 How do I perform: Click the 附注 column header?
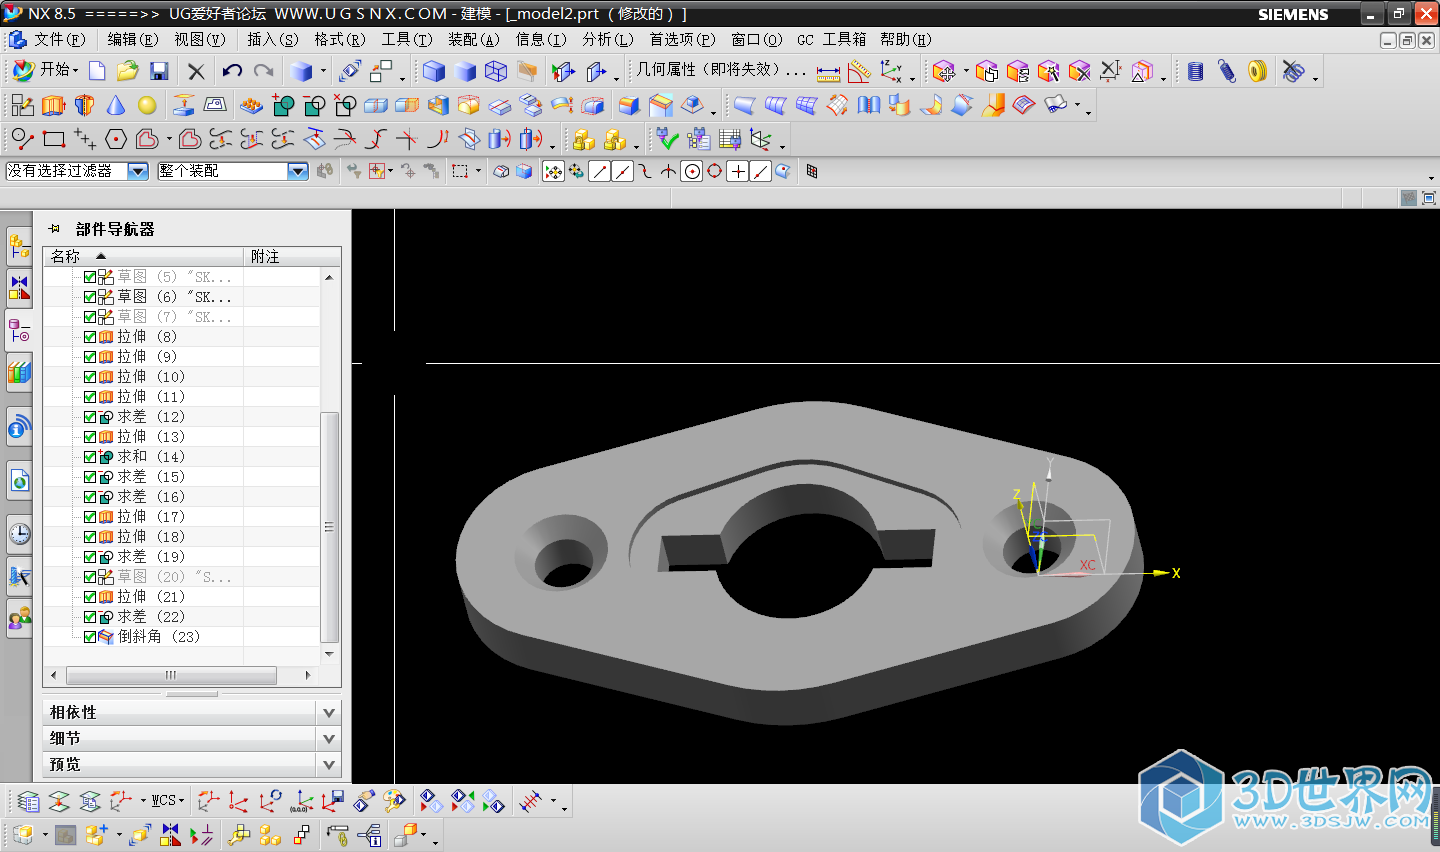coord(292,256)
